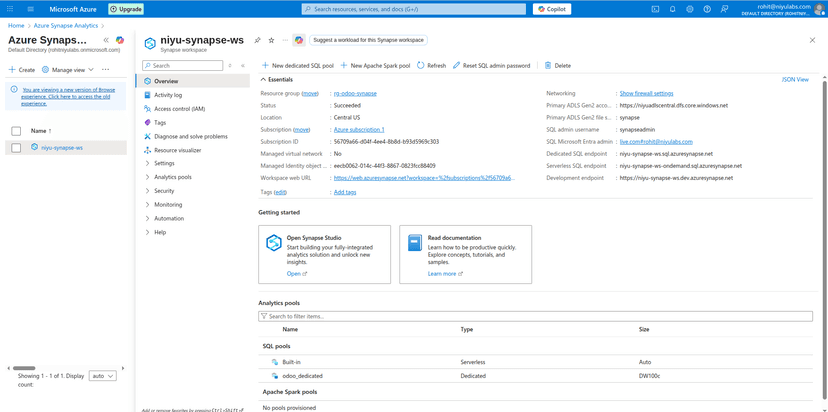Screen dimensions: 828x412
Task: Click the Read documentation book icon
Action: 415,243
